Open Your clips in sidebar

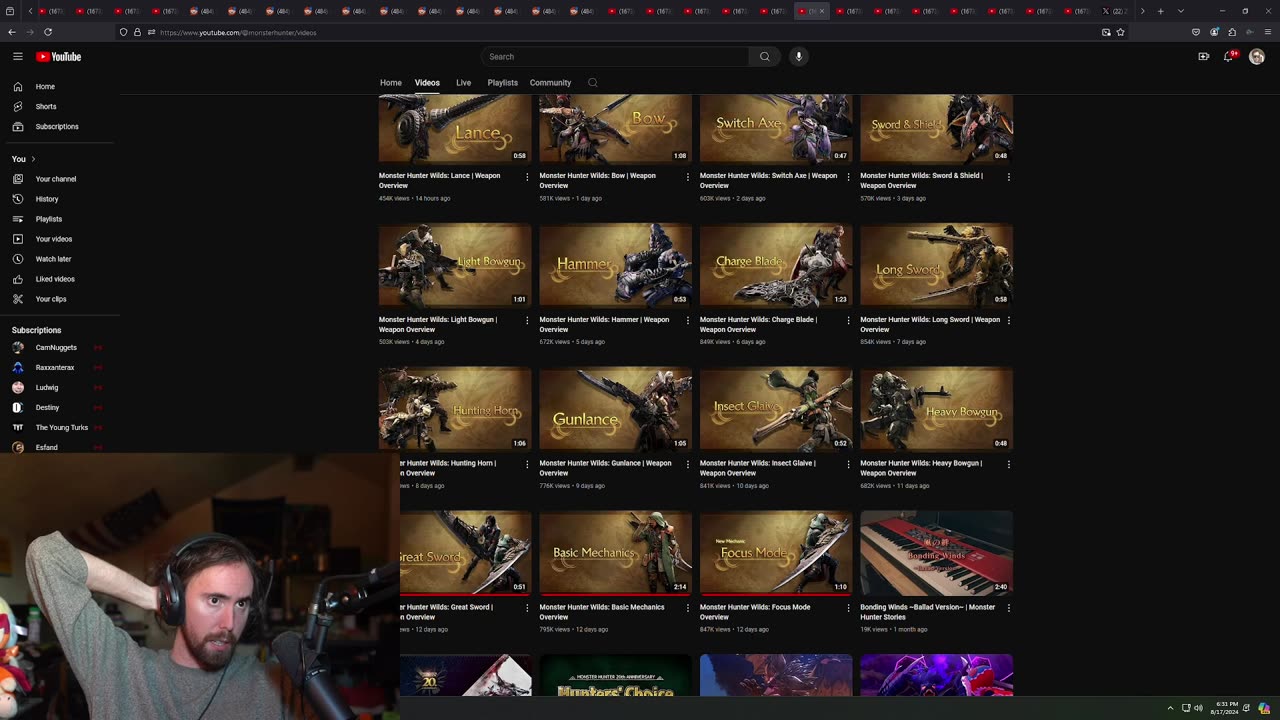click(x=60, y=299)
